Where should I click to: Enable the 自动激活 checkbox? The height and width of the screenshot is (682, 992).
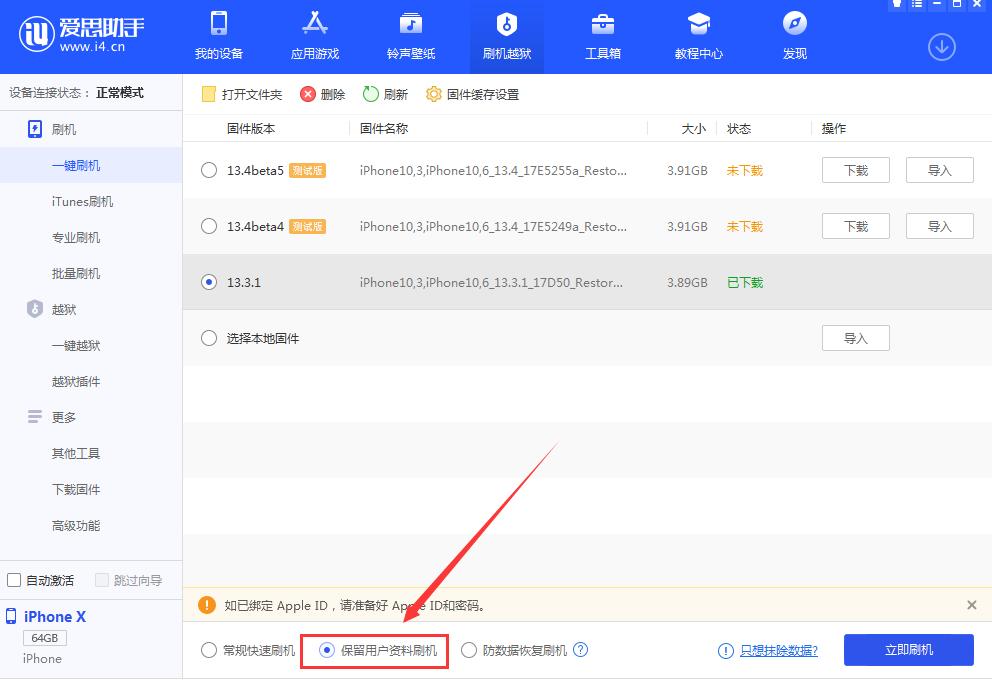[15, 579]
